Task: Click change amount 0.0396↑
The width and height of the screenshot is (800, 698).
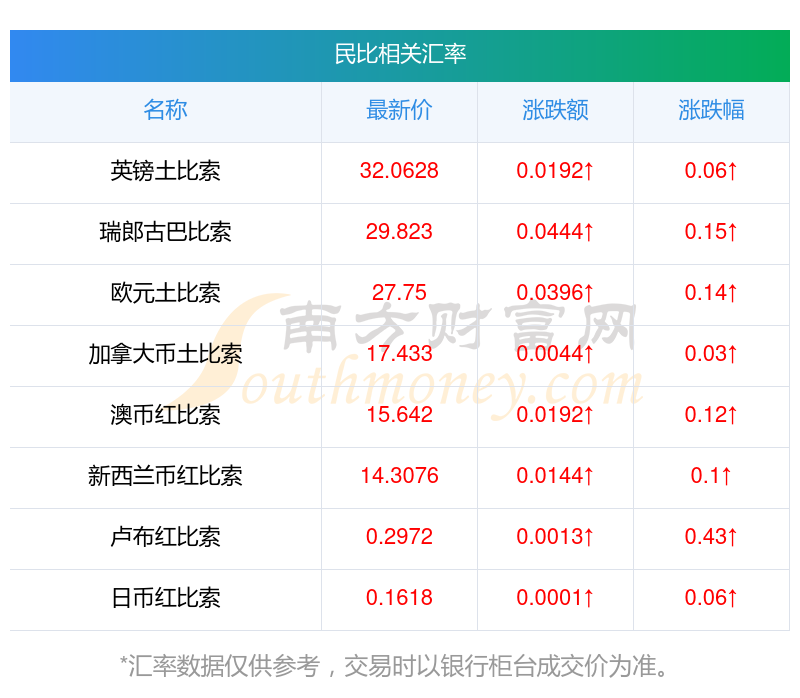Action: coord(555,293)
